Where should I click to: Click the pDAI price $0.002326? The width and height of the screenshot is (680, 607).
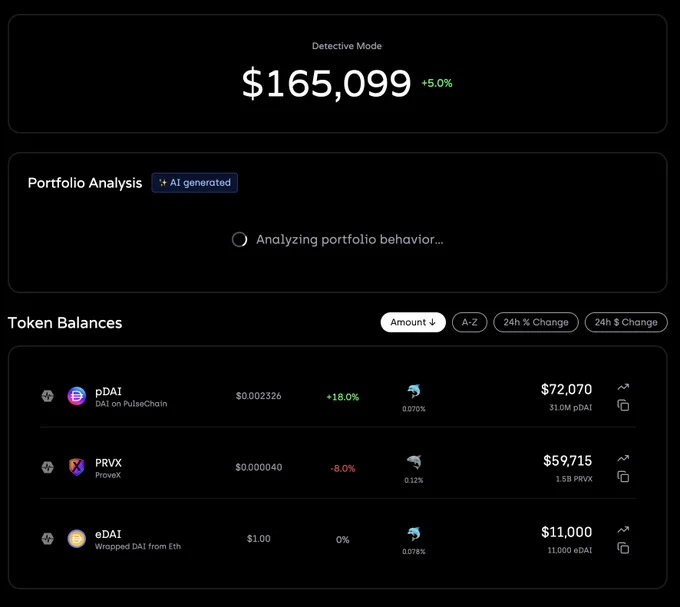click(x=258, y=396)
